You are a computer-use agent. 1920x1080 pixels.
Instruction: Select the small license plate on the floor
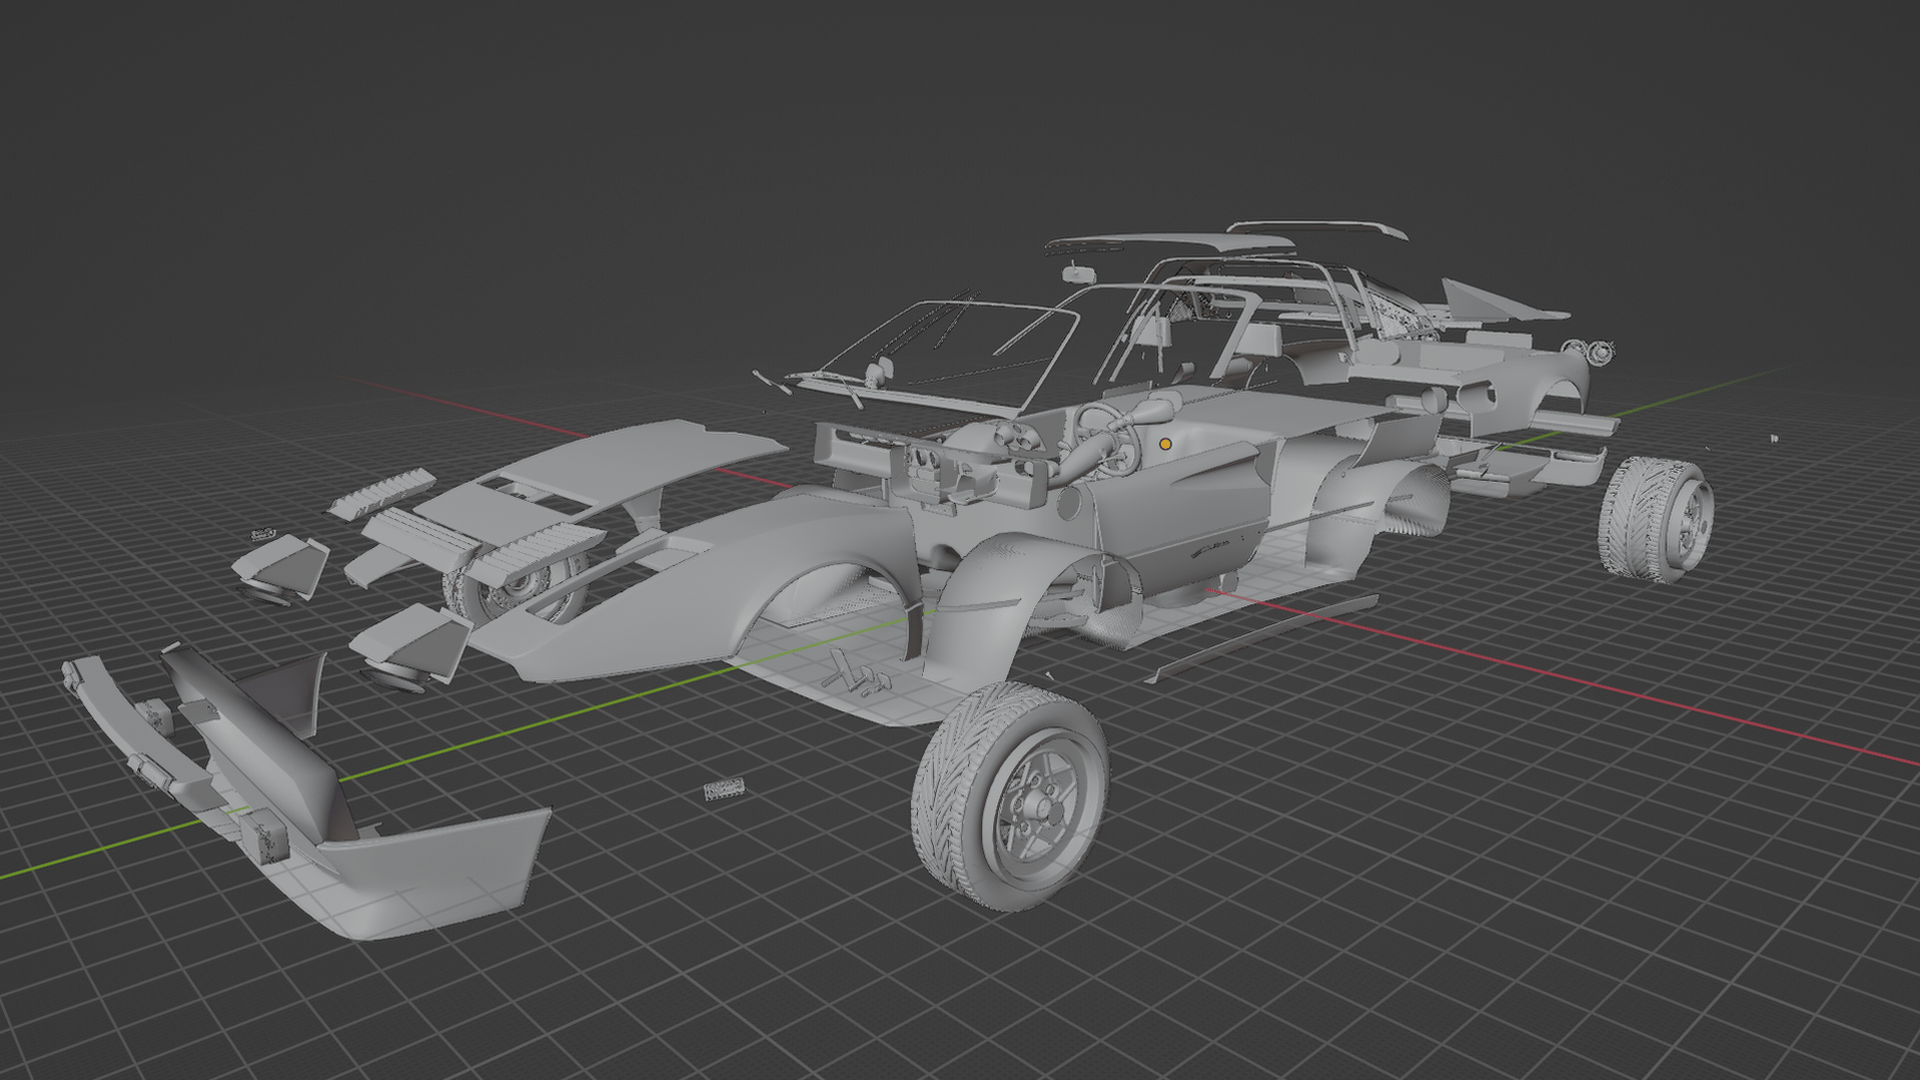tap(725, 791)
